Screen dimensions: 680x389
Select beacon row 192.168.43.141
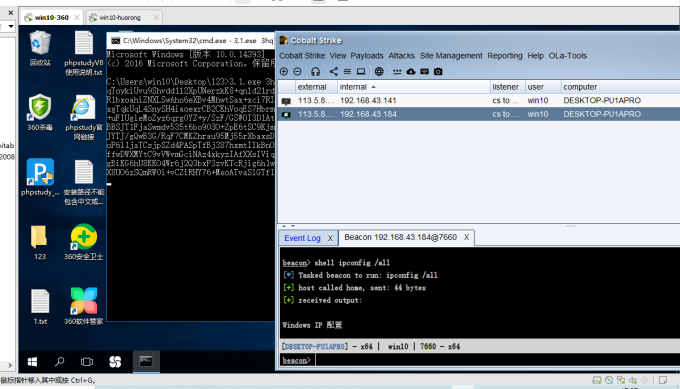pos(479,101)
